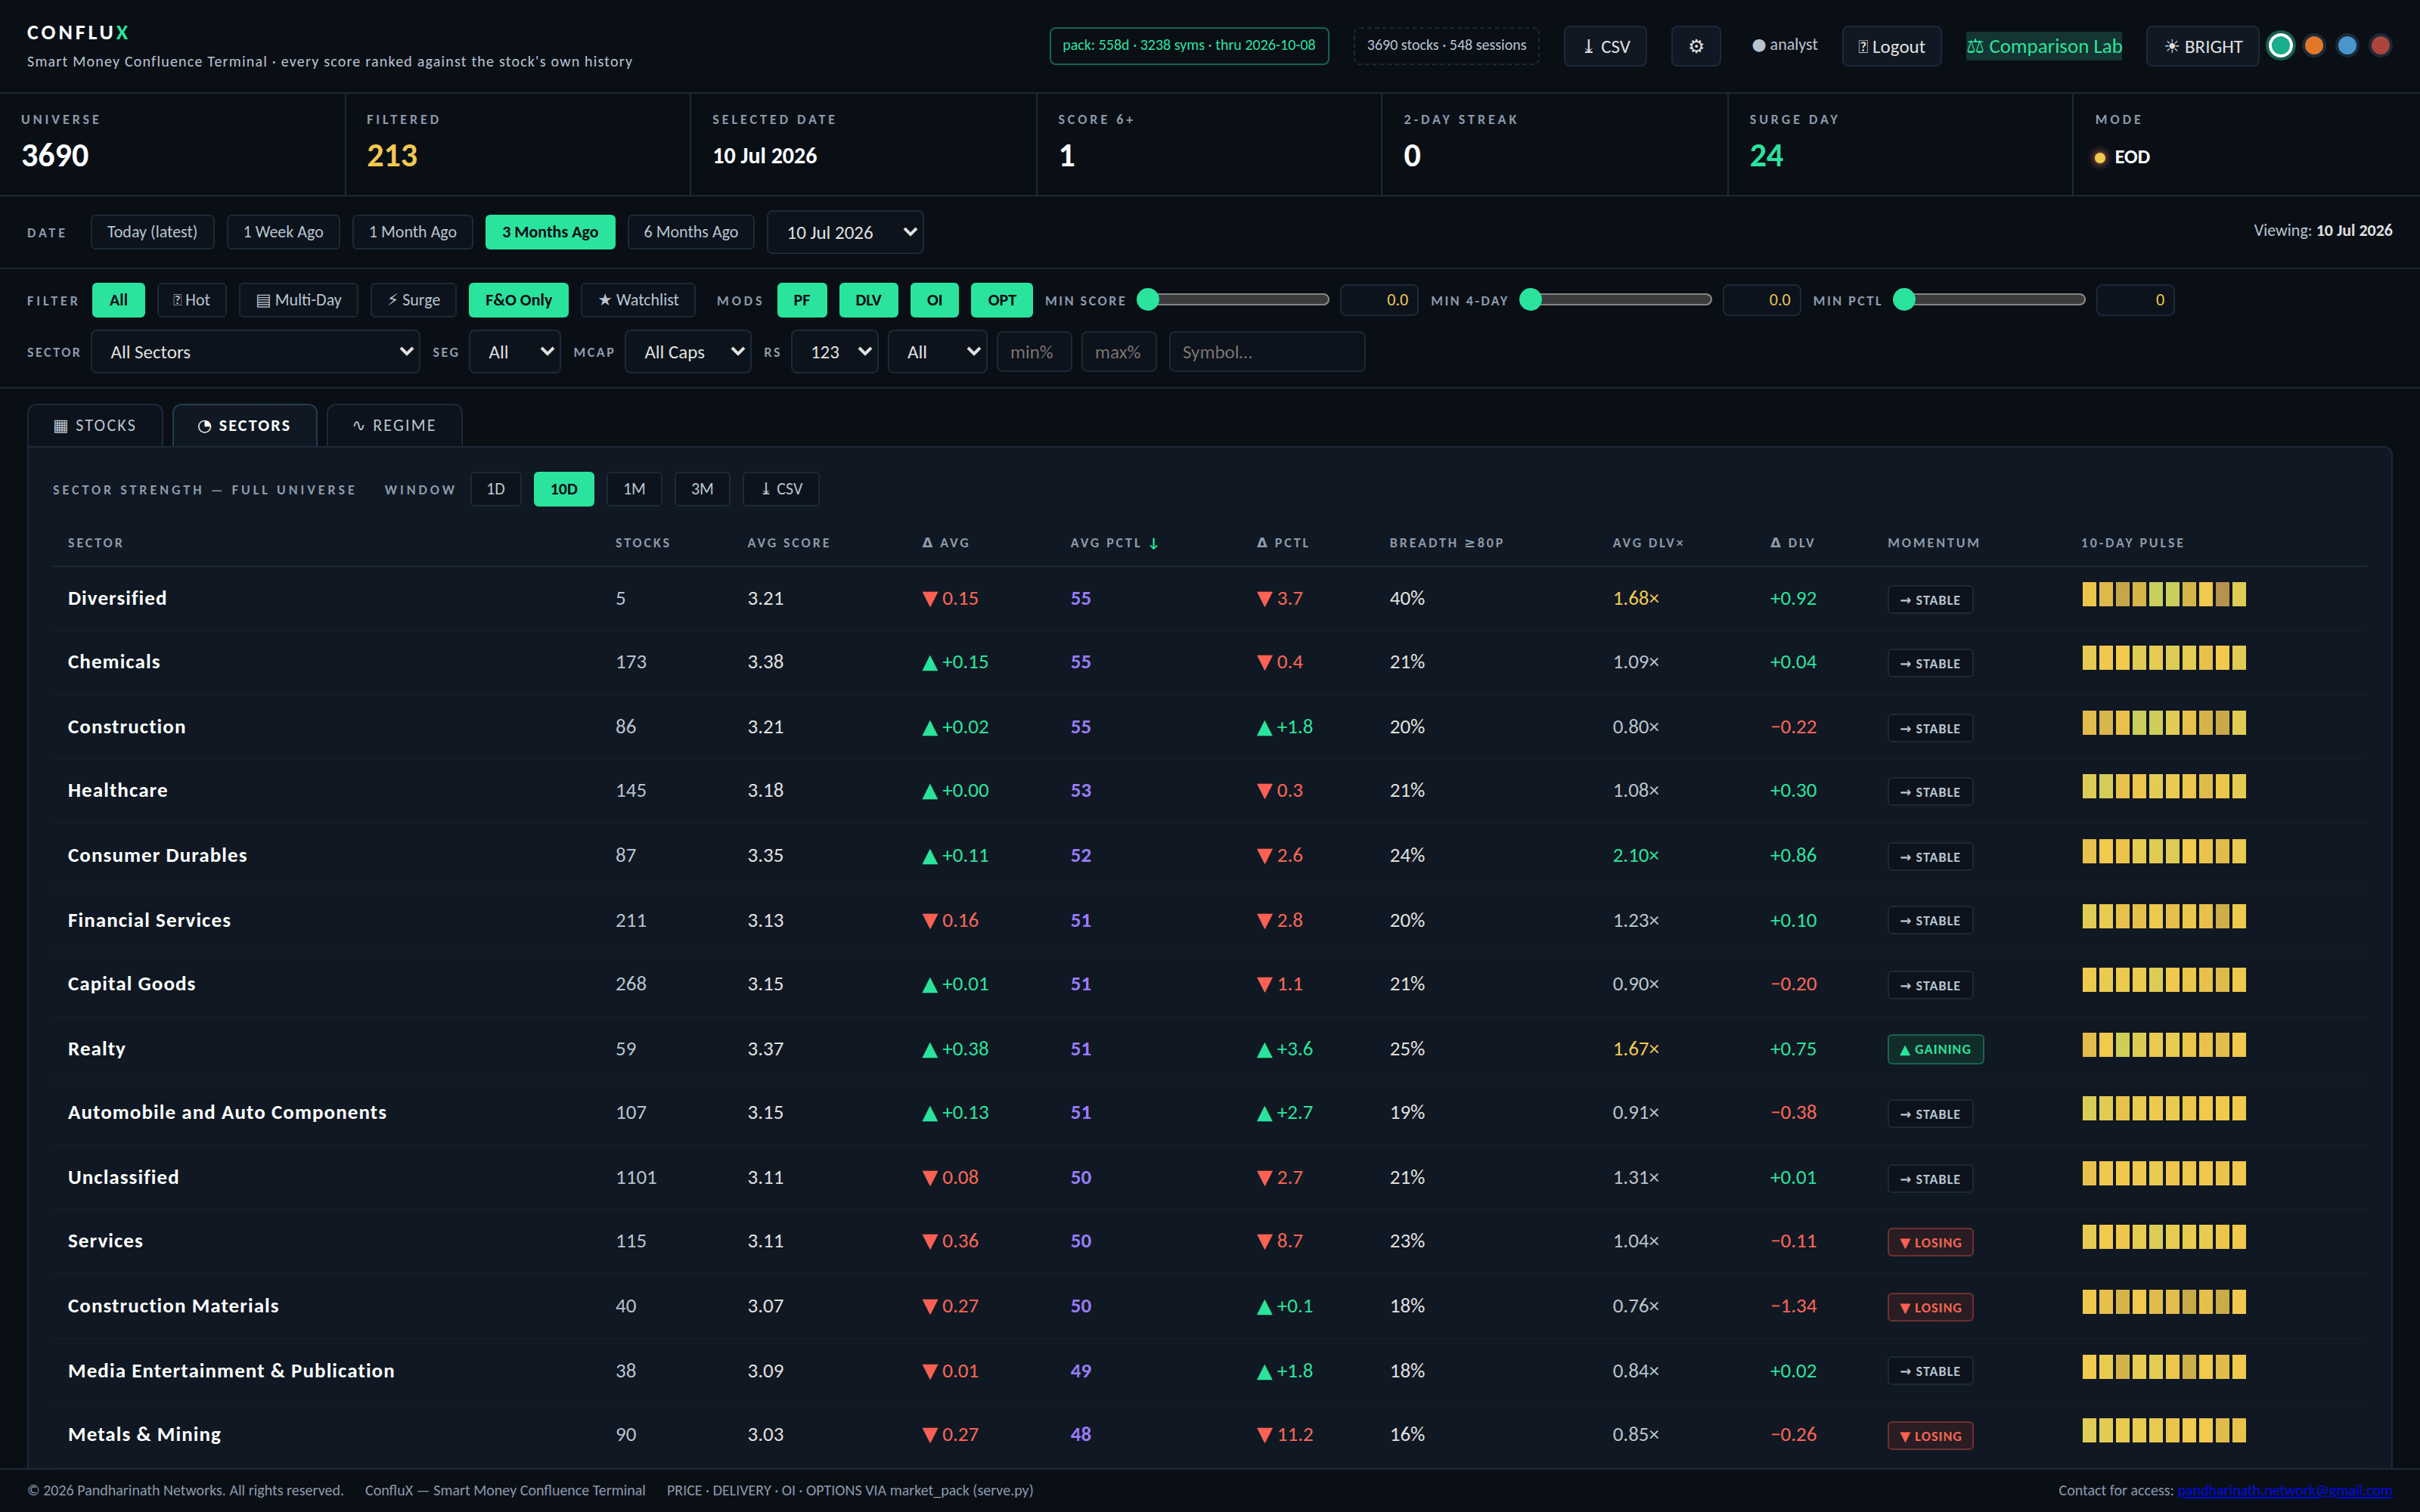Viewport: 2420px width, 1512px height.
Task: Select the blue theme color dot
Action: click(2347, 46)
